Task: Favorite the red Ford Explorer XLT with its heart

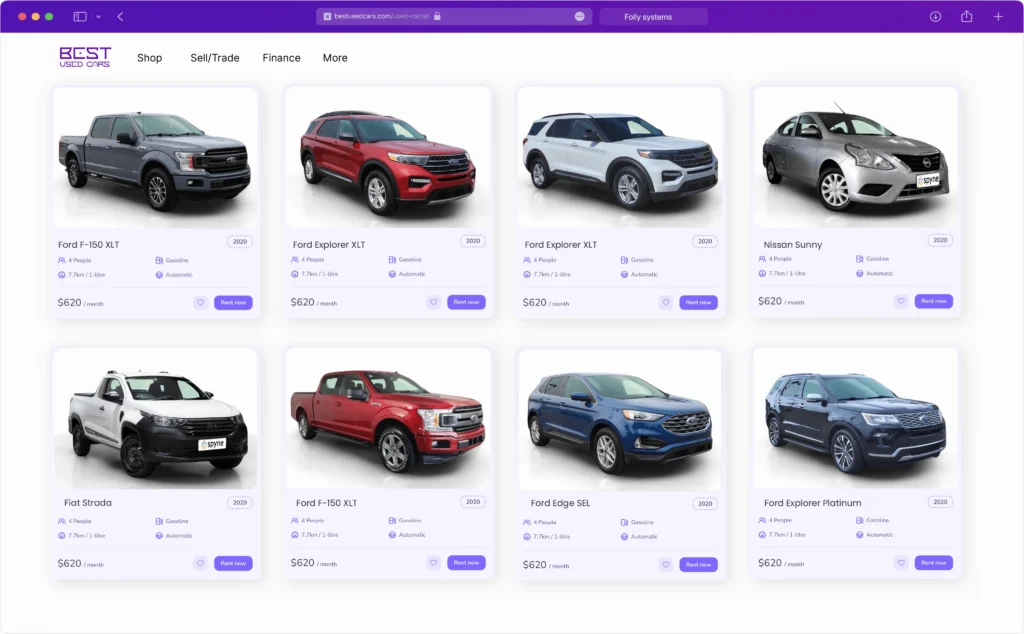Action: pos(433,302)
